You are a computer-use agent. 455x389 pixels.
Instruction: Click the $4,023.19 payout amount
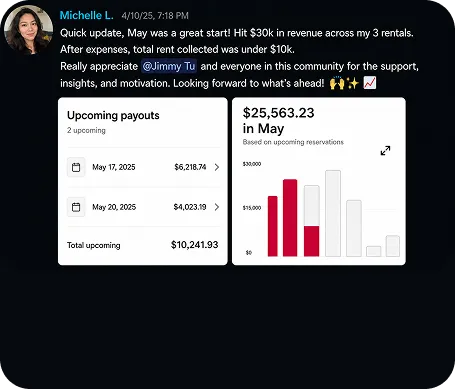click(190, 207)
